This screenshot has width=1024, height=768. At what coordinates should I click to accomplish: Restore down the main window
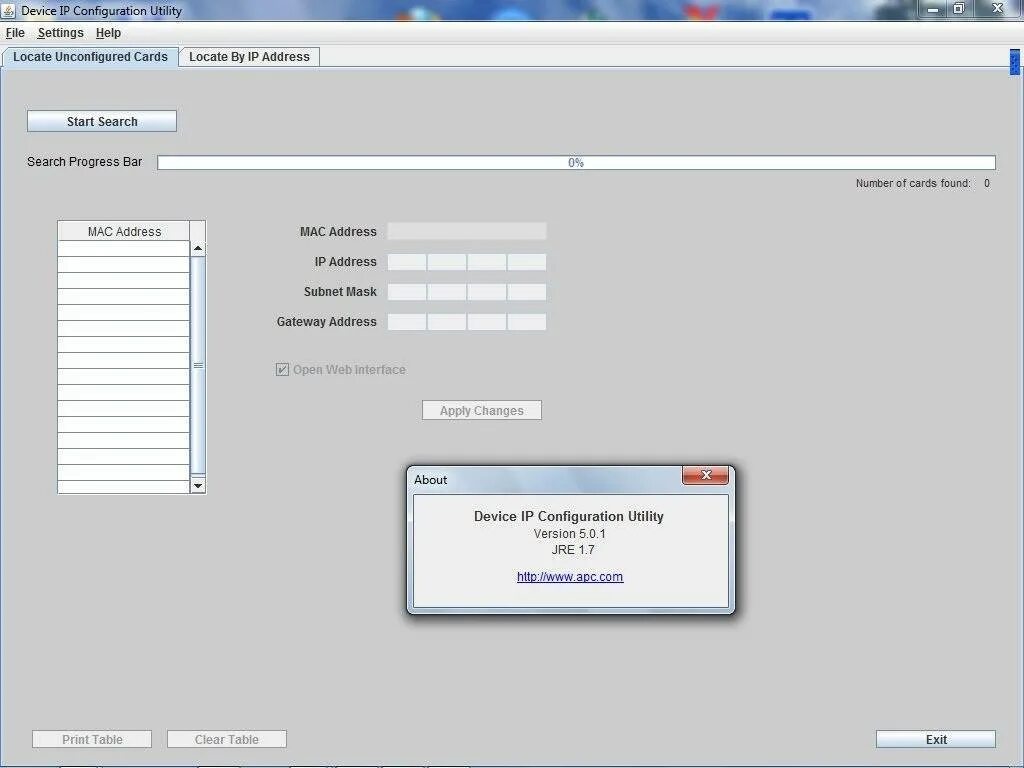pos(959,8)
